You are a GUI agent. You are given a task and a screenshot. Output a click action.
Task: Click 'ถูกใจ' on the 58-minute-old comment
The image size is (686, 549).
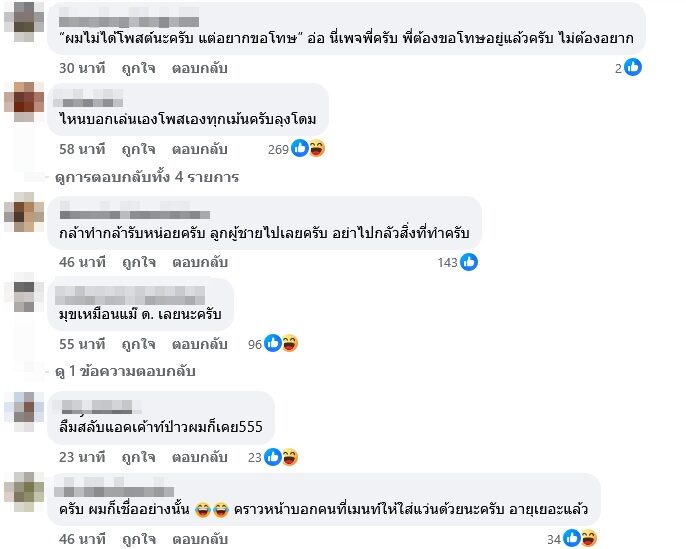point(138,149)
